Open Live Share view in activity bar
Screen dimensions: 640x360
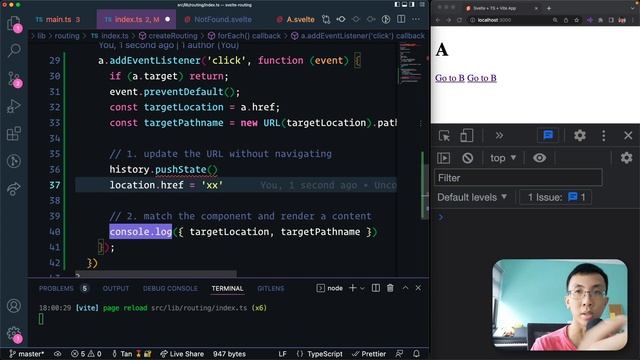[14, 189]
